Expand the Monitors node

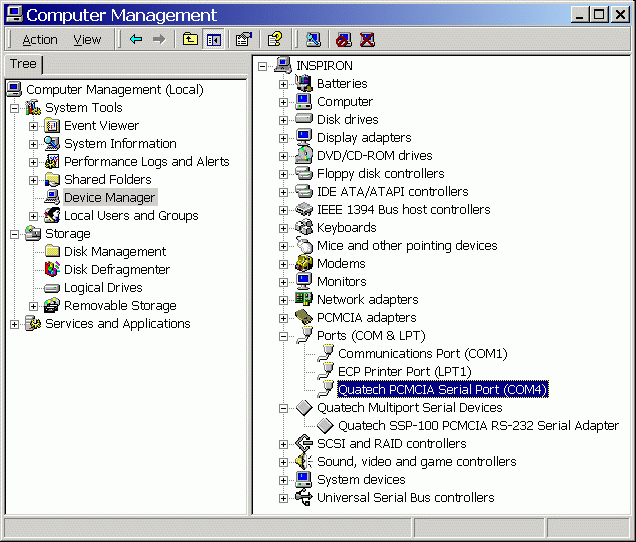point(284,282)
